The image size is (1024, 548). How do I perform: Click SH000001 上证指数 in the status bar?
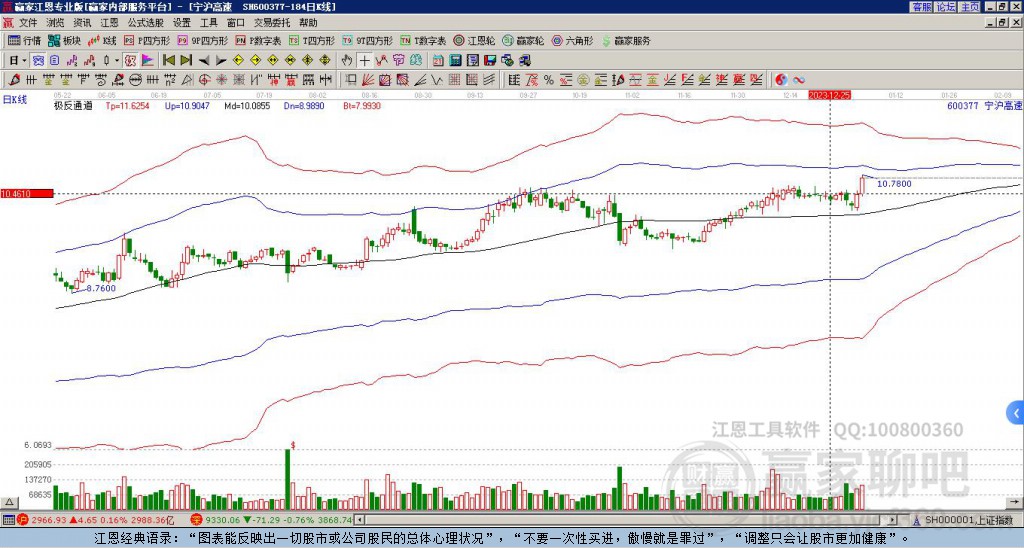coord(968,520)
